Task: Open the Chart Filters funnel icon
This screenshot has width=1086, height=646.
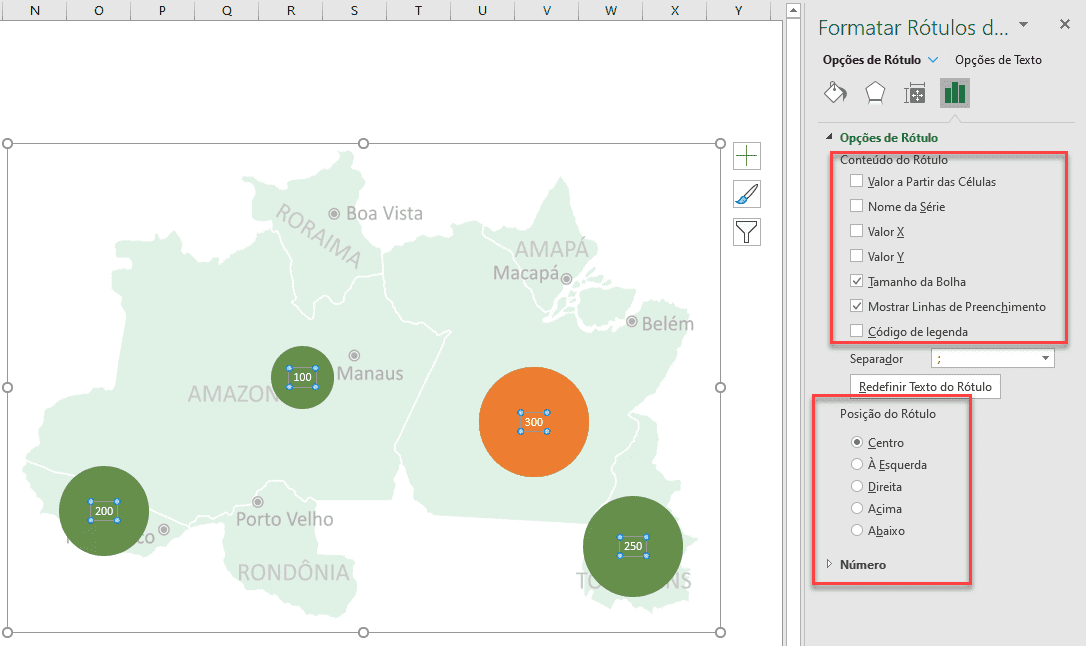Action: click(x=746, y=231)
